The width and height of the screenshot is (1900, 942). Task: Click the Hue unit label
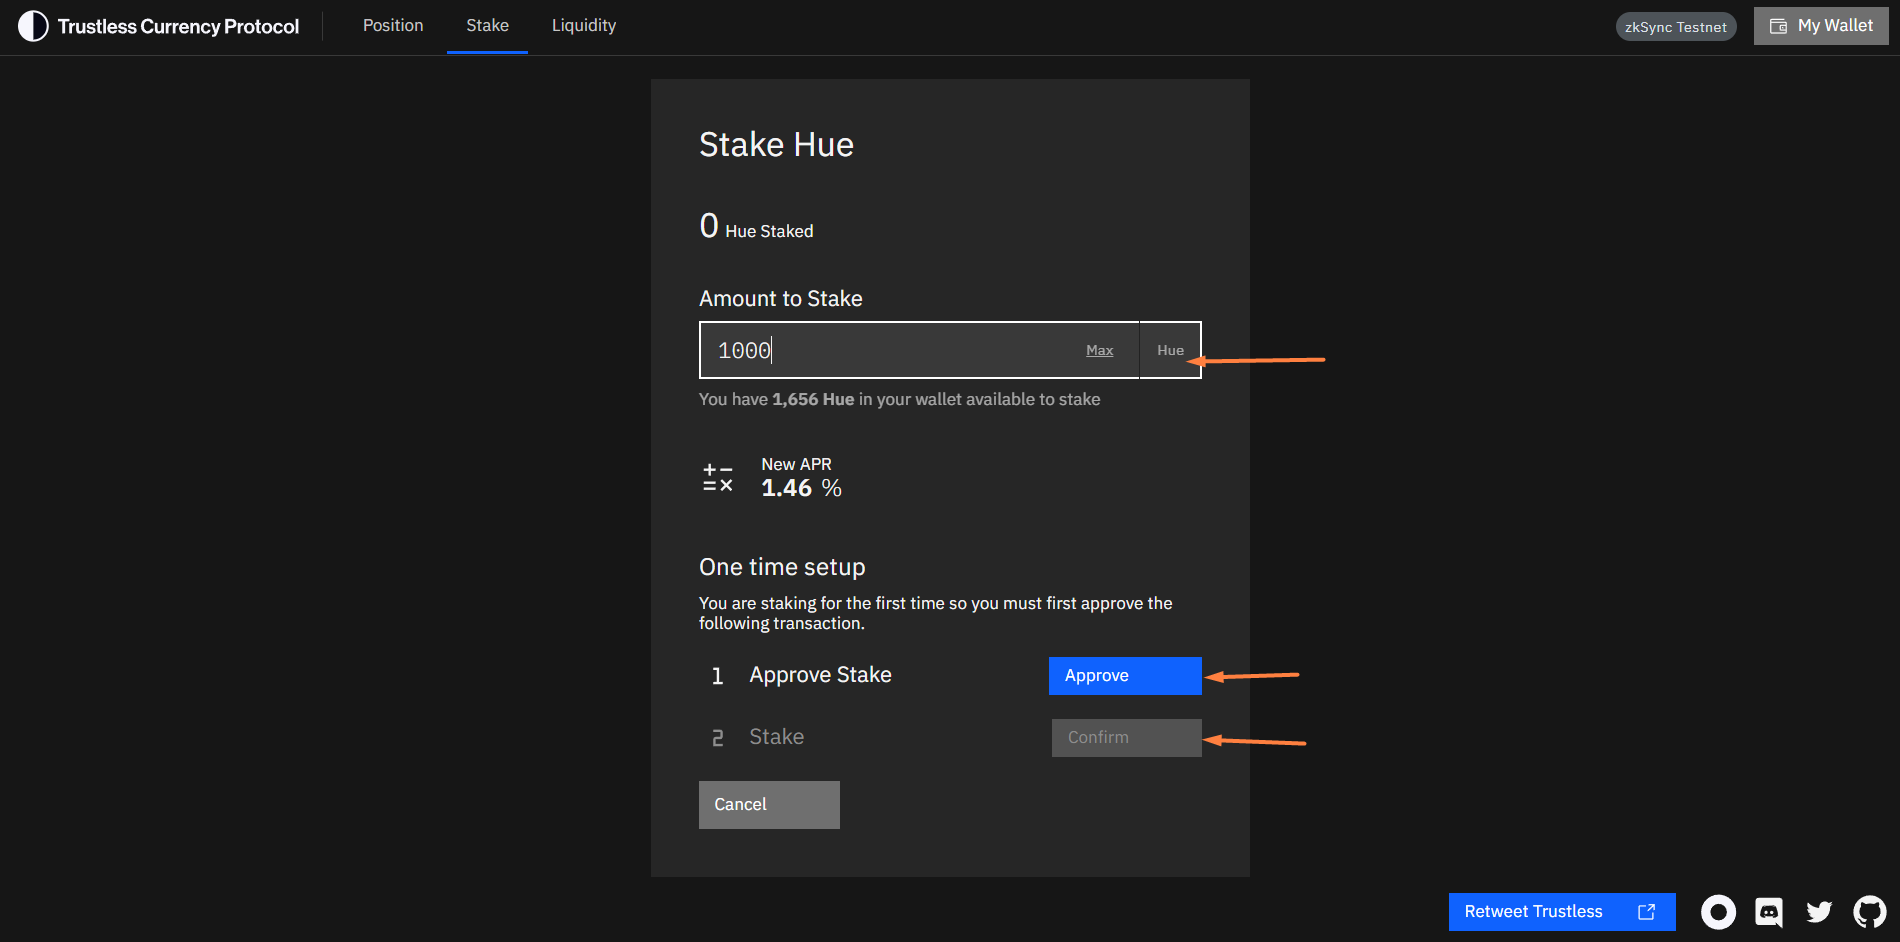pyautogui.click(x=1170, y=351)
